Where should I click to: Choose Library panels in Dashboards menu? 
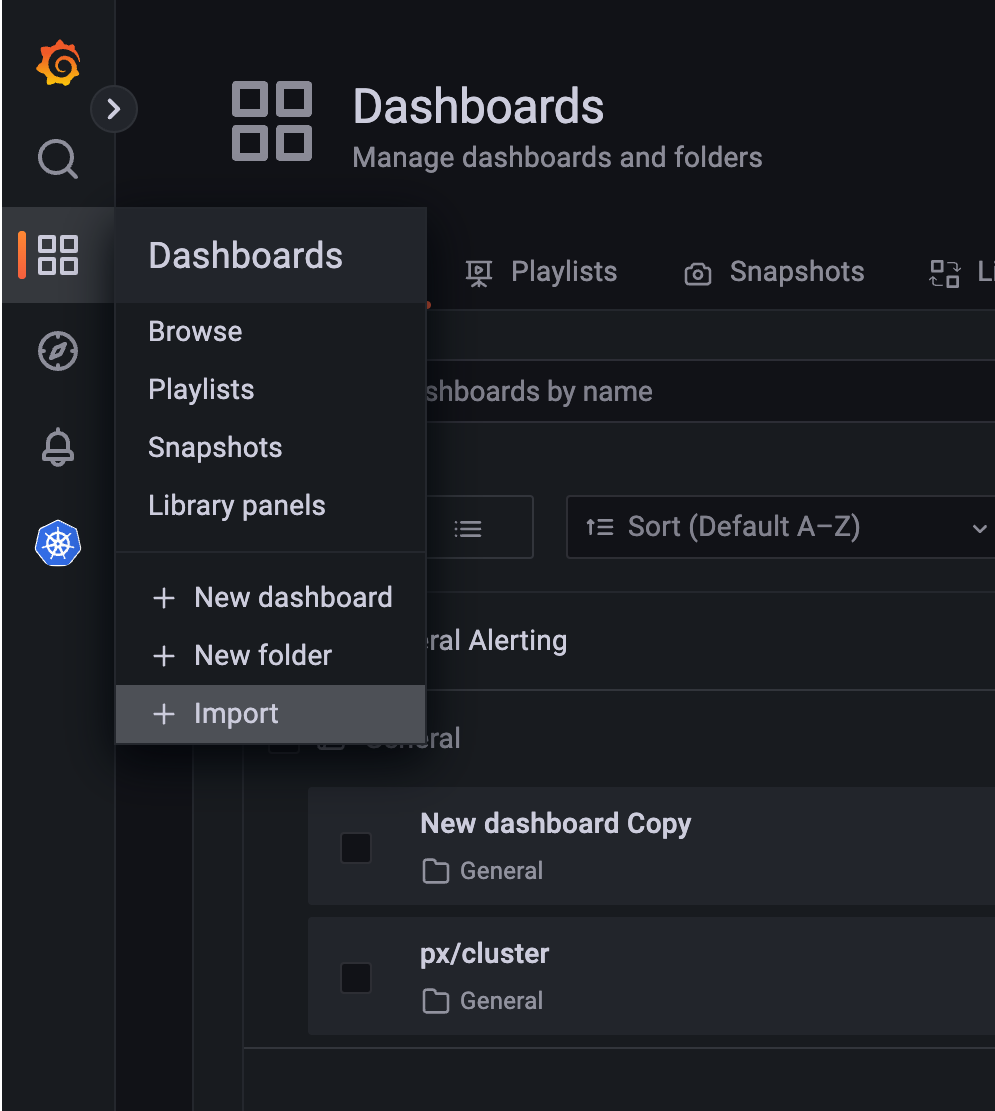(237, 505)
